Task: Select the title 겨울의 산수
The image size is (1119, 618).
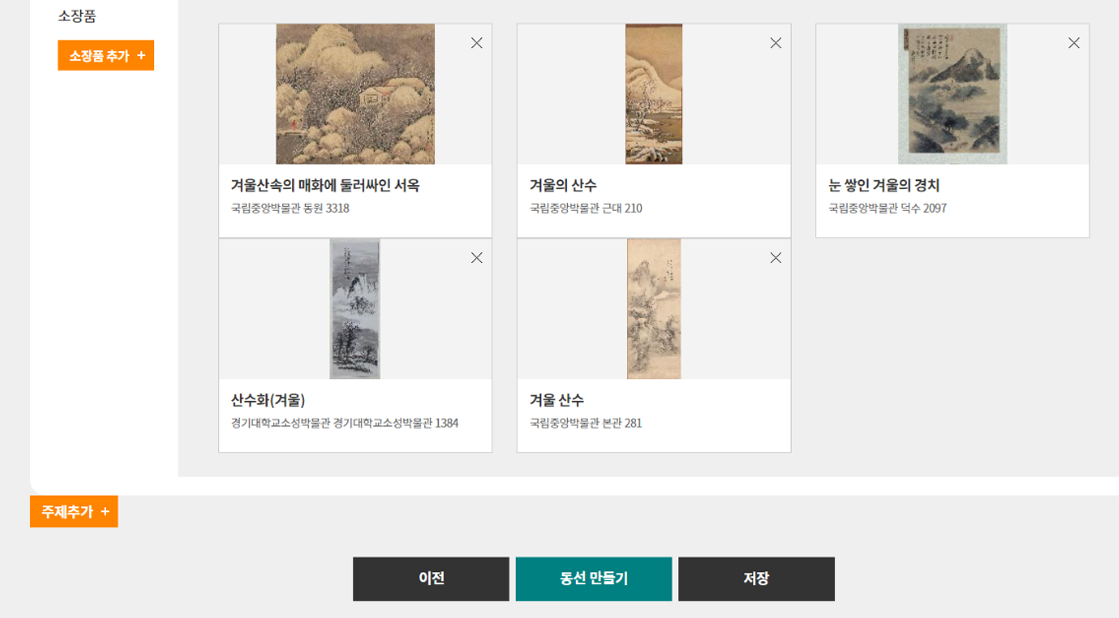Action: [563, 186]
